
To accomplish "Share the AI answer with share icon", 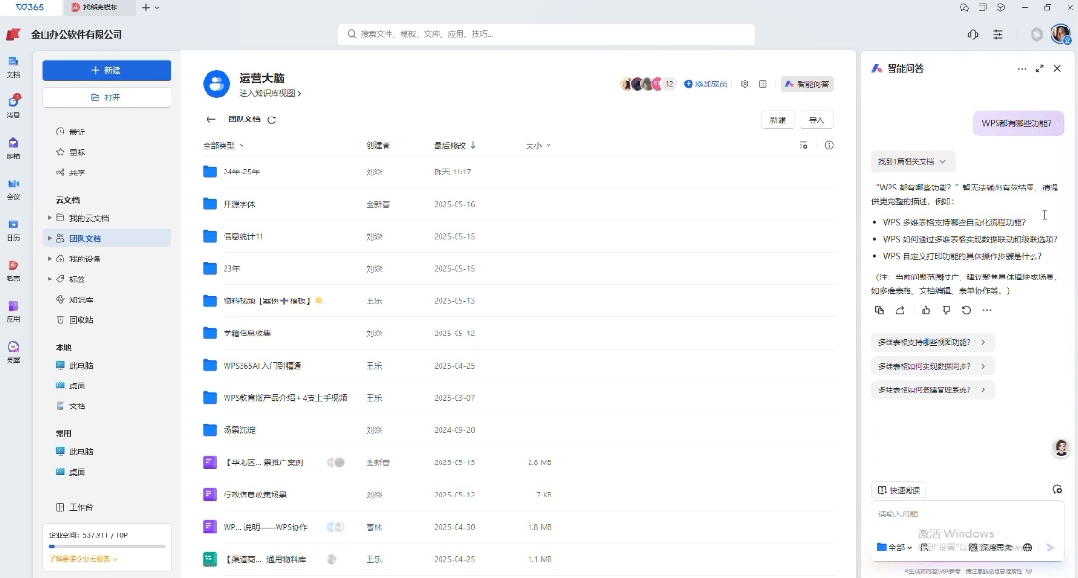I will coord(900,311).
